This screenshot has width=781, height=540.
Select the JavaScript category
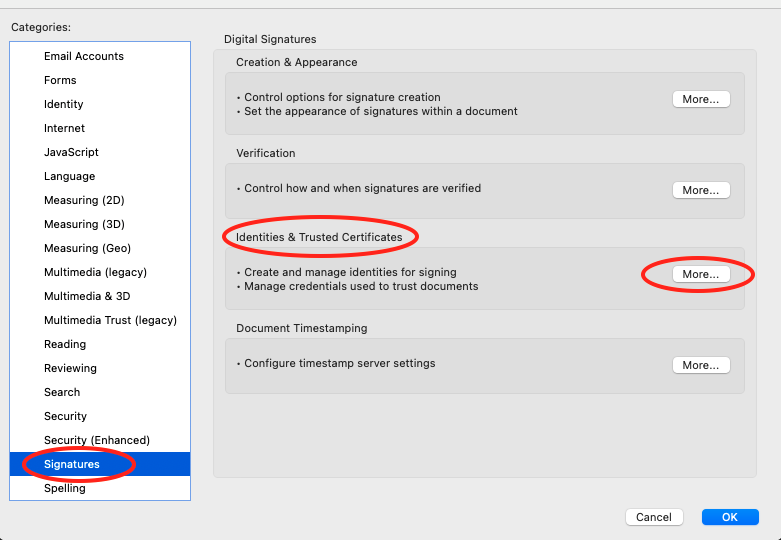point(100,152)
